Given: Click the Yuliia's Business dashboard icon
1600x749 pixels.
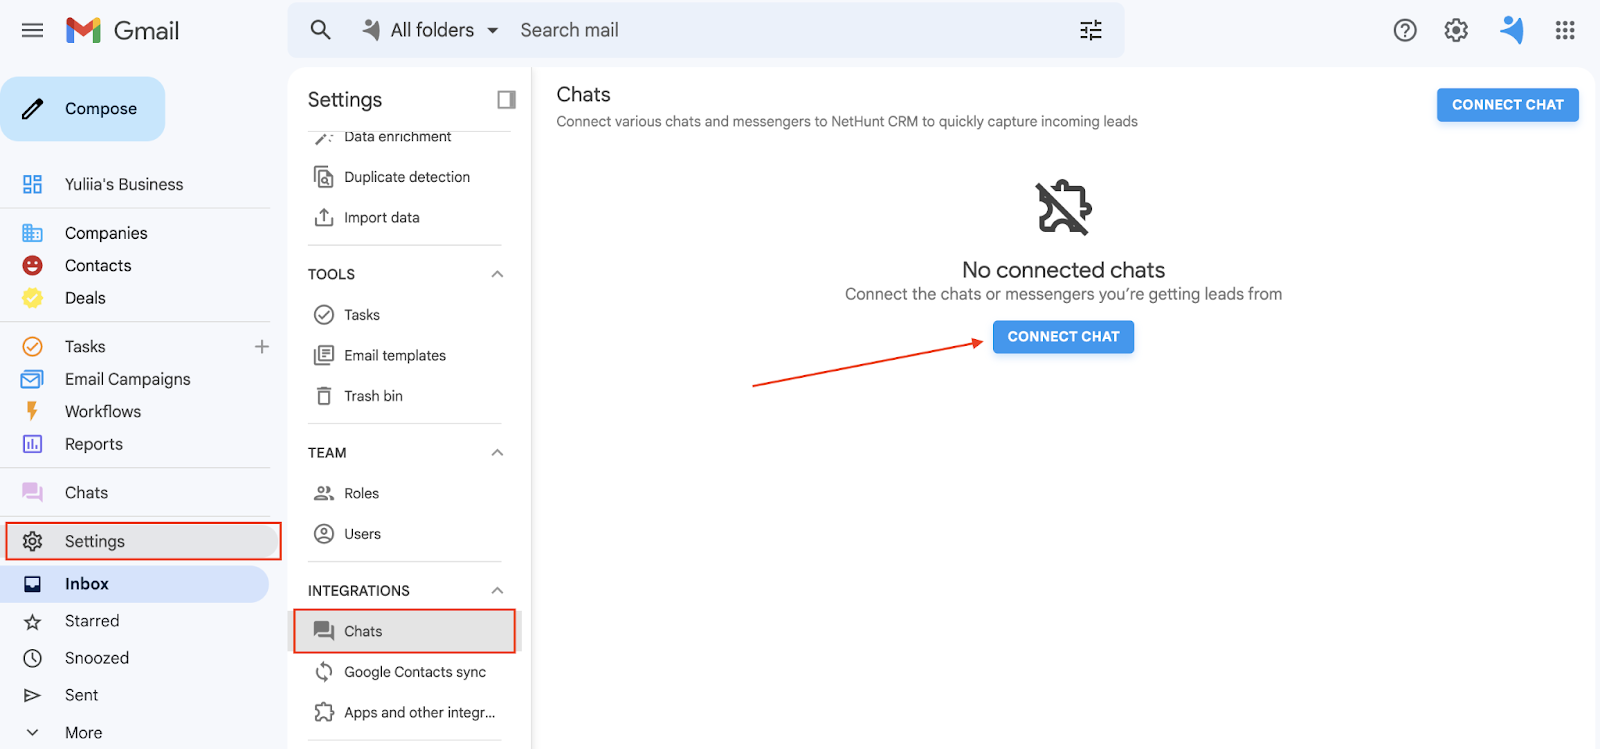Looking at the screenshot, I should (32, 184).
